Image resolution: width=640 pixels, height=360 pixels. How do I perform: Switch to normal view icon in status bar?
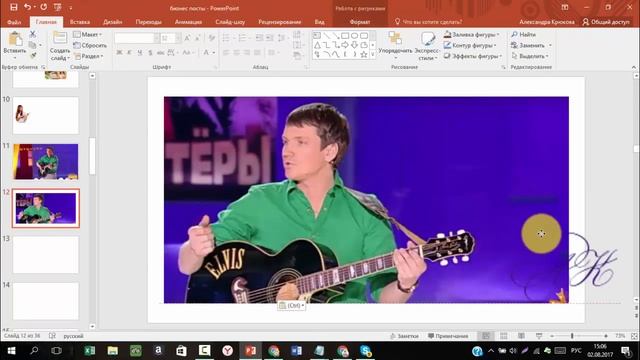click(x=486, y=336)
